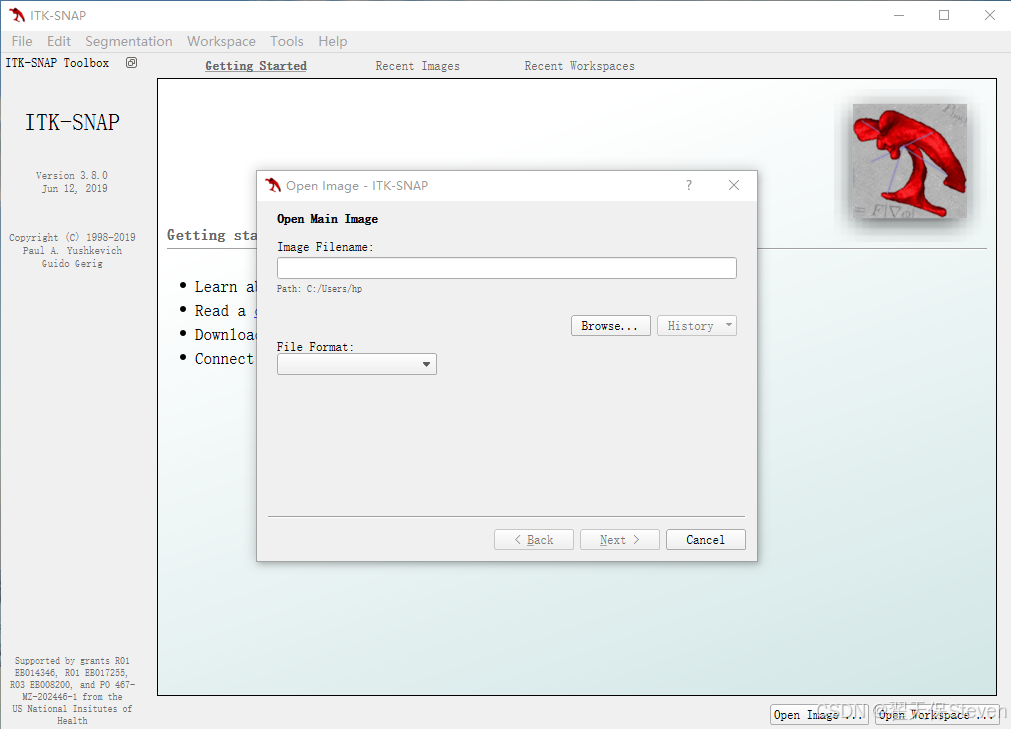Click the Browse... button
The width and height of the screenshot is (1011, 729).
pos(611,326)
